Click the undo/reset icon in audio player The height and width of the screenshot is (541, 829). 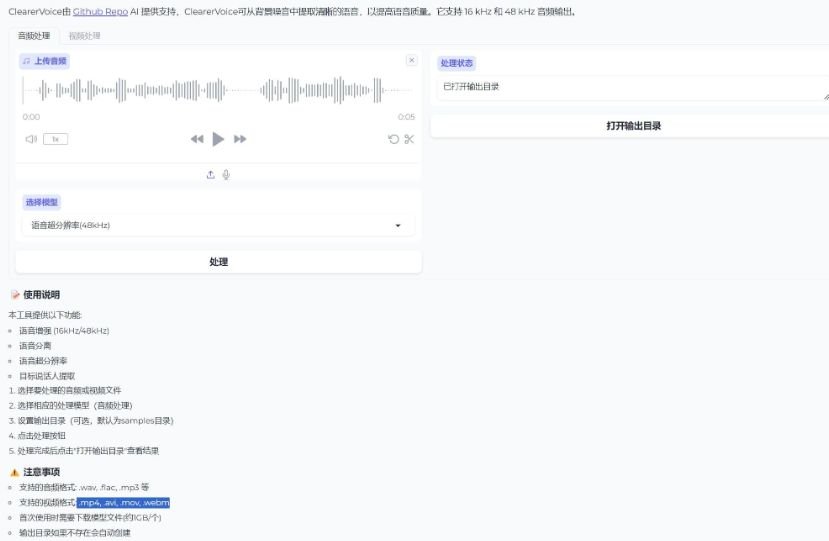coord(393,139)
